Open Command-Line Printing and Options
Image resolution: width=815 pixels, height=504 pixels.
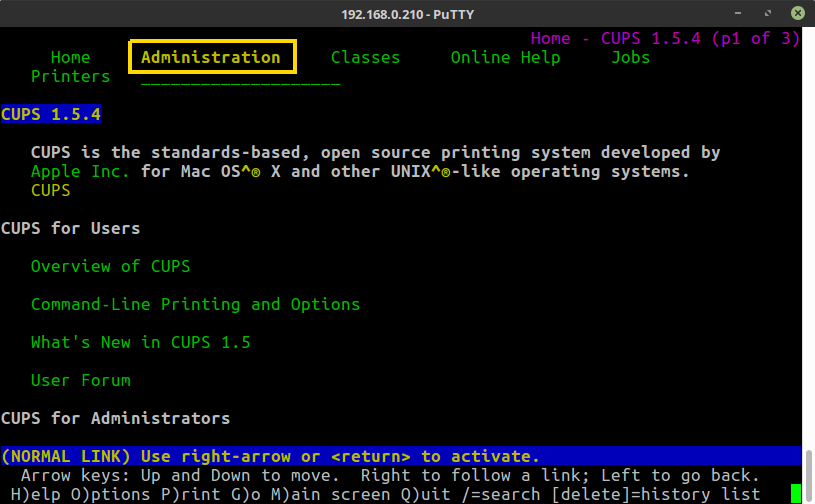click(x=195, y=304)
